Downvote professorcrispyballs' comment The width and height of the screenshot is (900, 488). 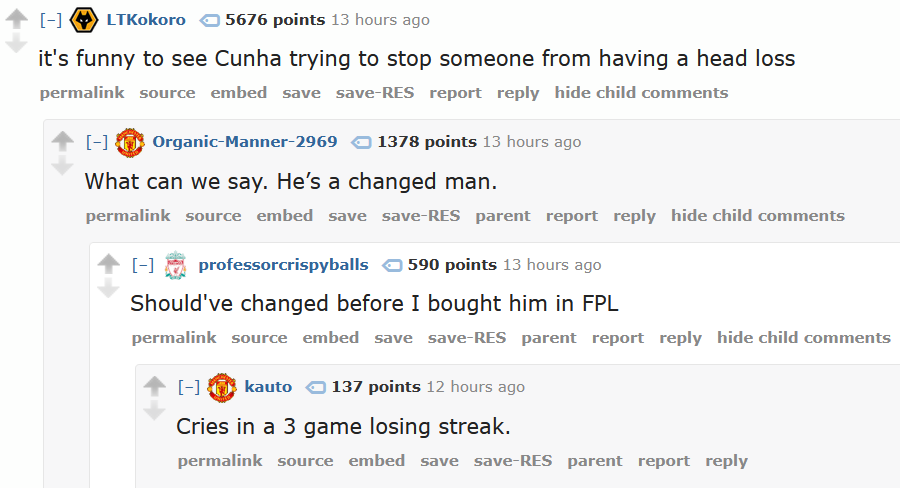click(108, 288)
